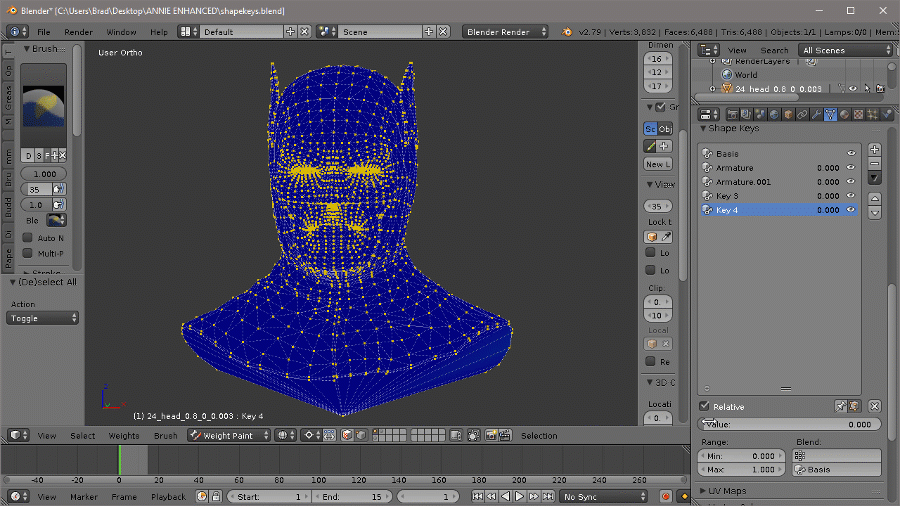900x506 pixels.
Task: Open the Render menu
Action: pos(78,31)
